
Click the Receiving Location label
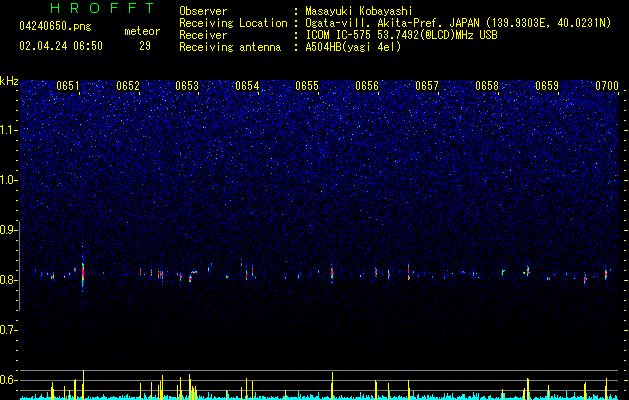click(x=233, y=23)
